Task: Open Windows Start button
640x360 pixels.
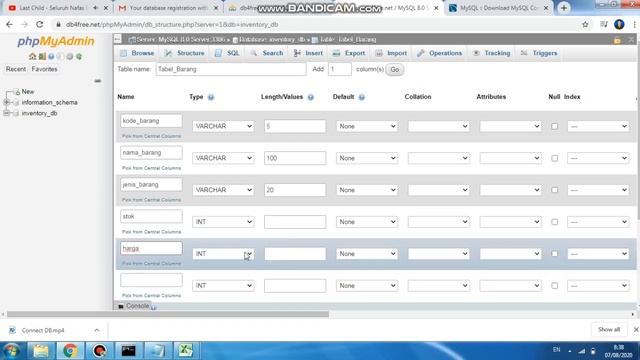Action: [x=12, y=351]
